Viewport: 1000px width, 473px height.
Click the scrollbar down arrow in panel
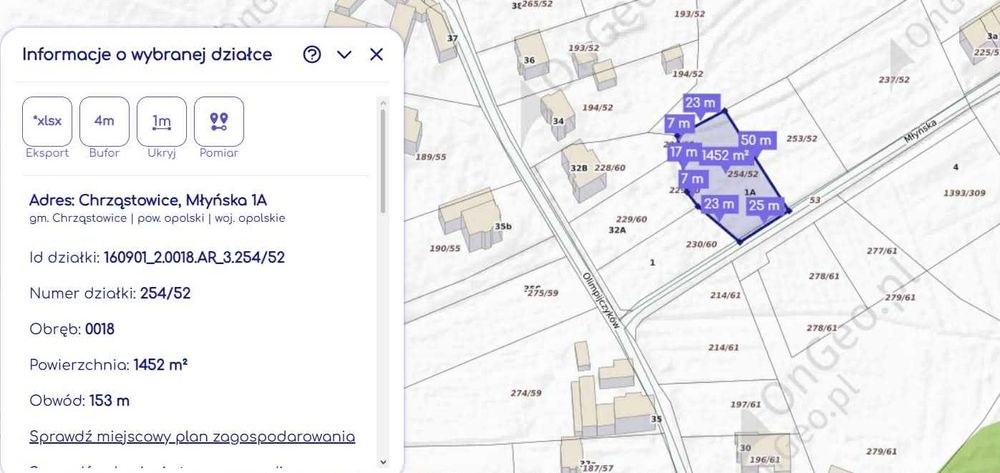pos(383,462)
